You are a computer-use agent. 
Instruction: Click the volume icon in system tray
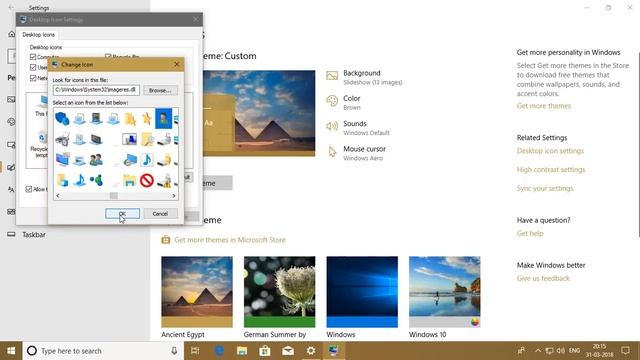click(x=561, y=351)
